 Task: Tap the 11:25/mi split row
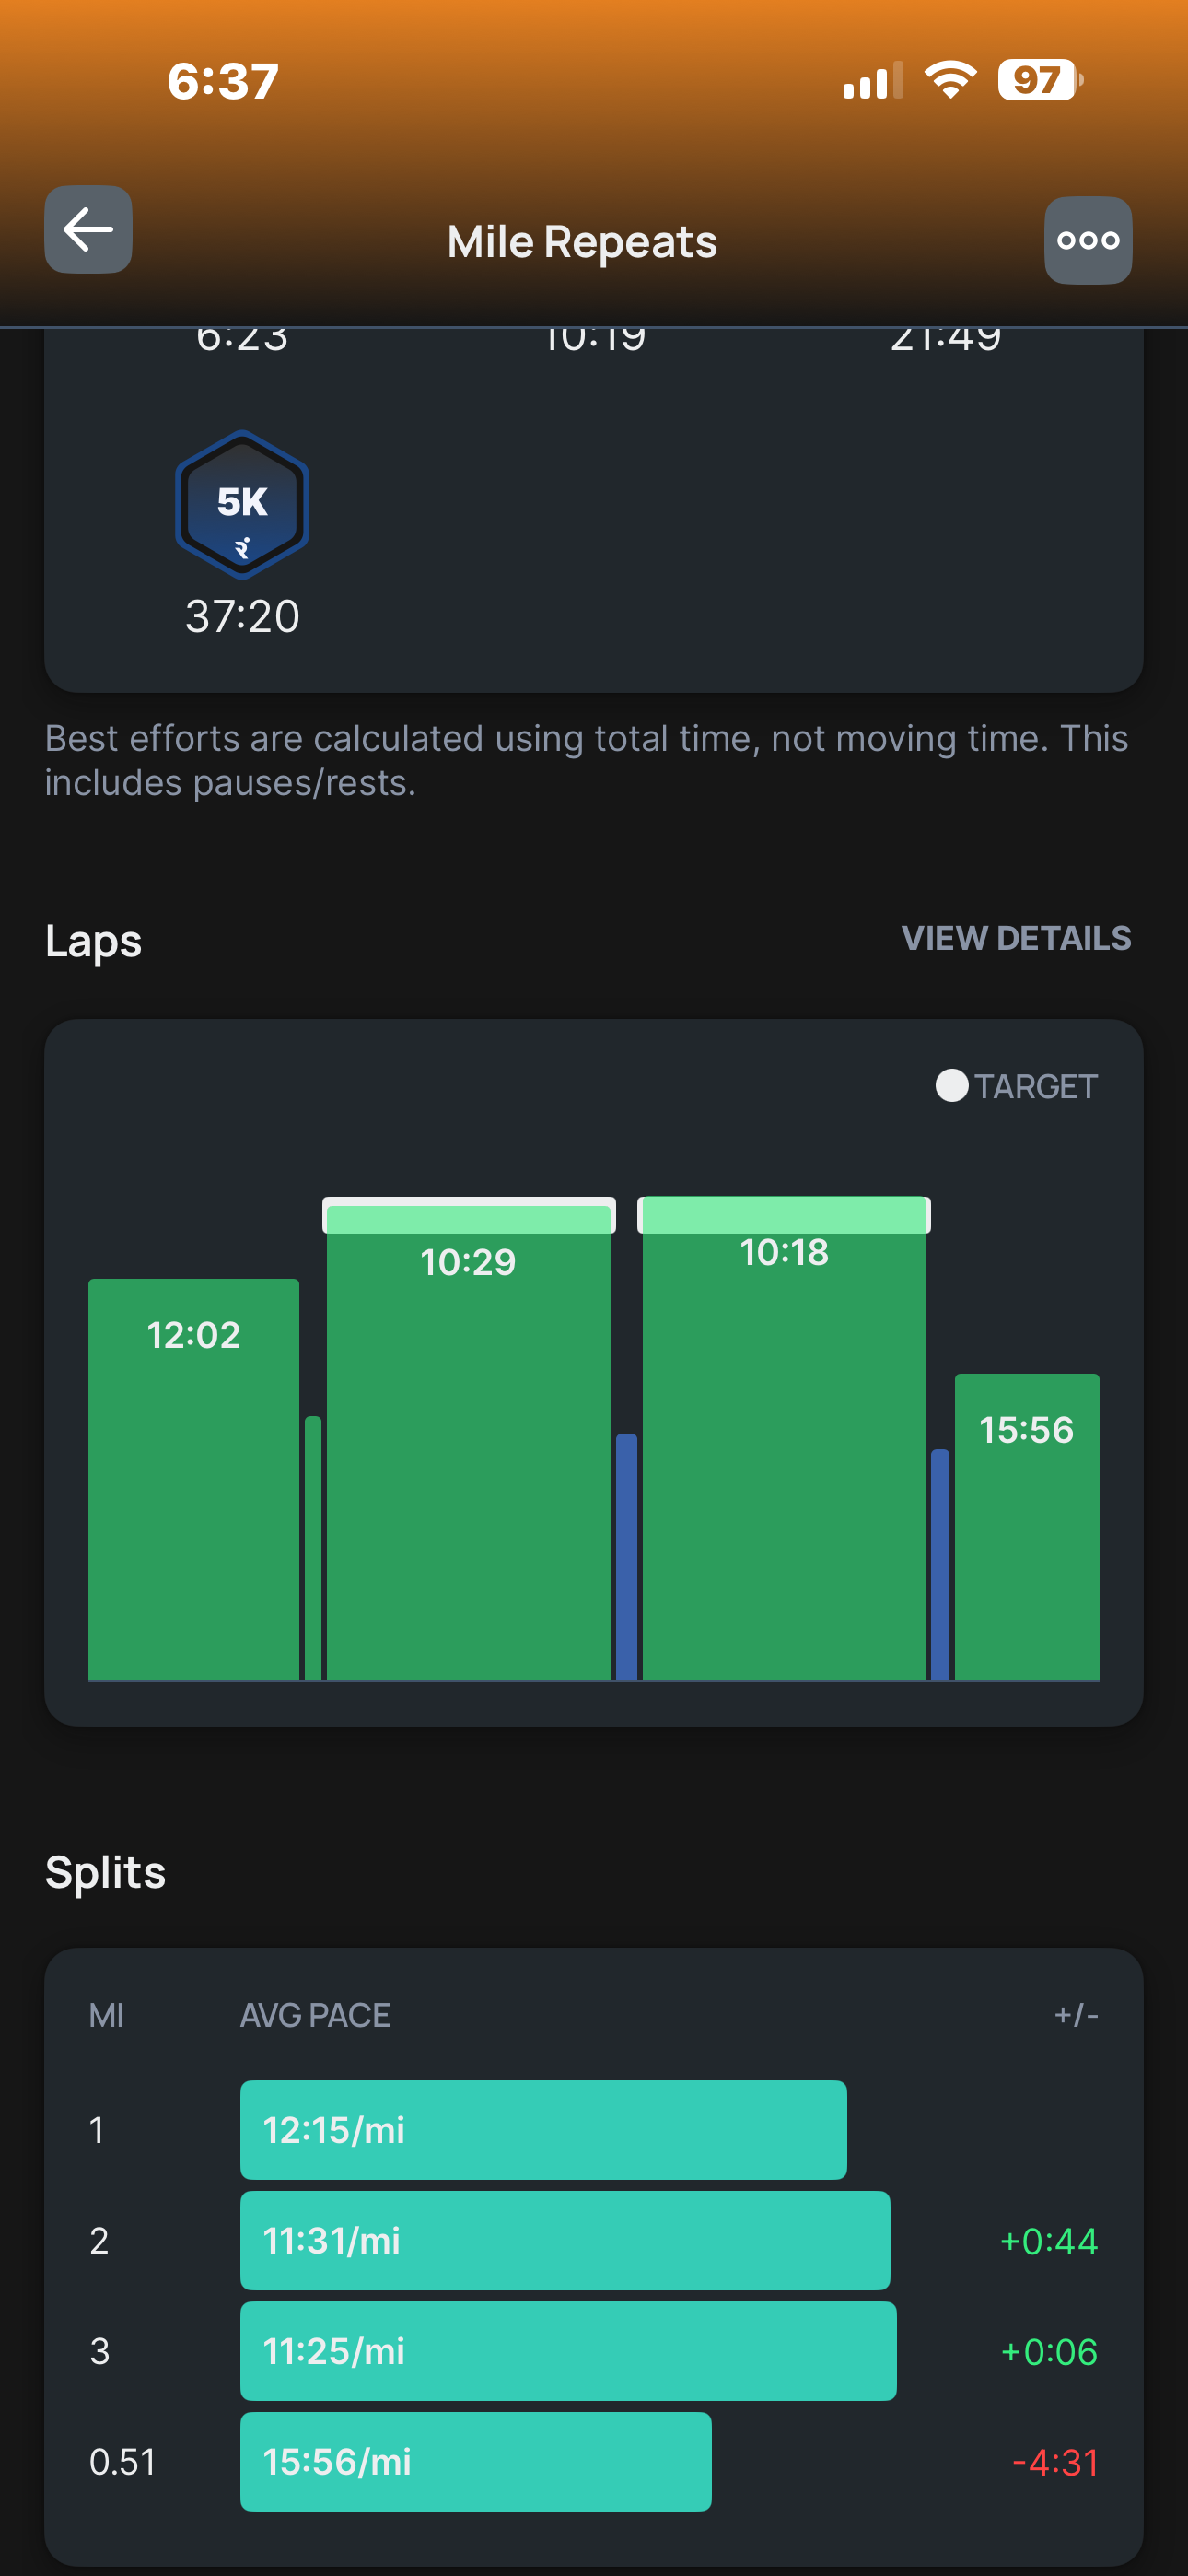coord(567,2351)
